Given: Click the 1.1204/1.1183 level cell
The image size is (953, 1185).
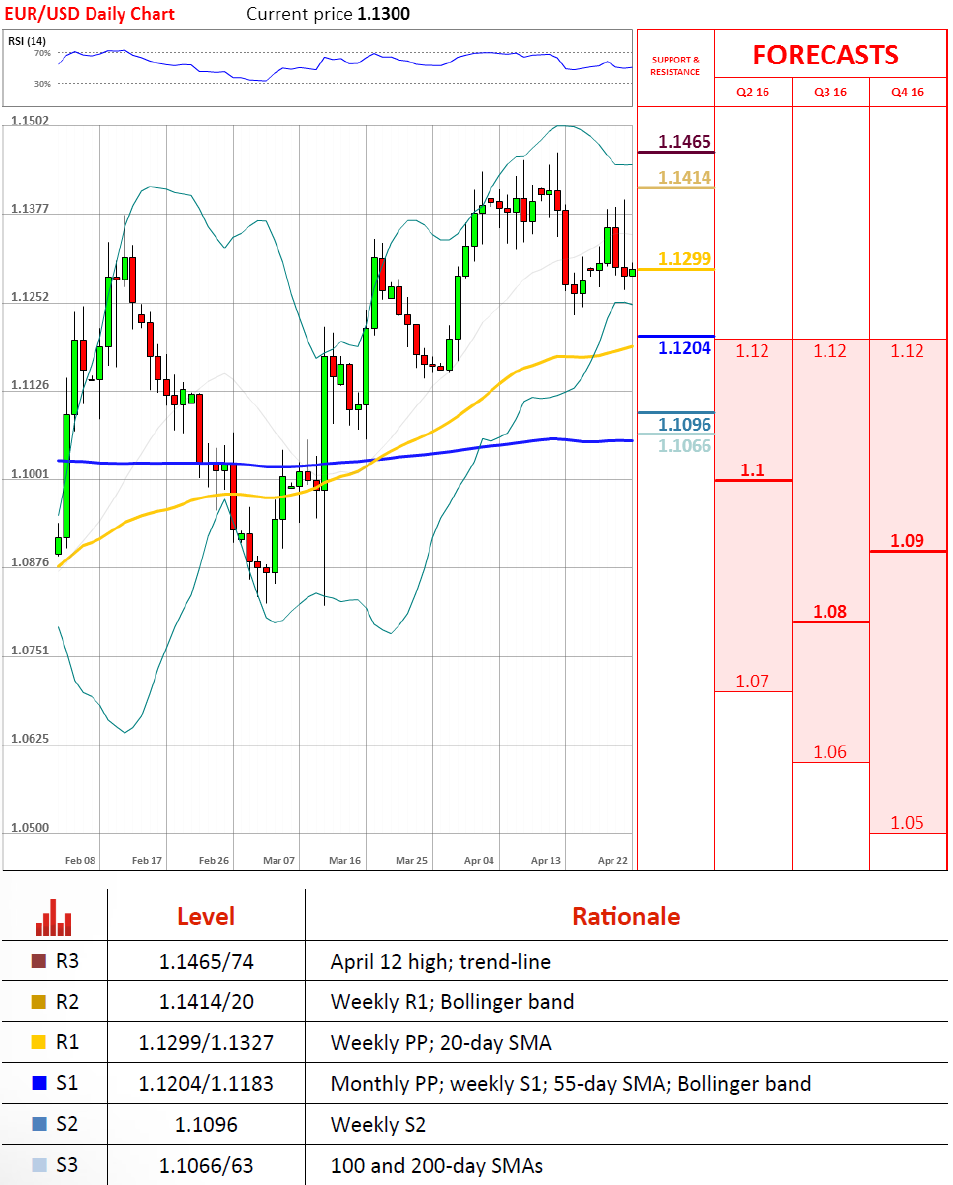Looking at the screenshot, I should click(206, 1084).
